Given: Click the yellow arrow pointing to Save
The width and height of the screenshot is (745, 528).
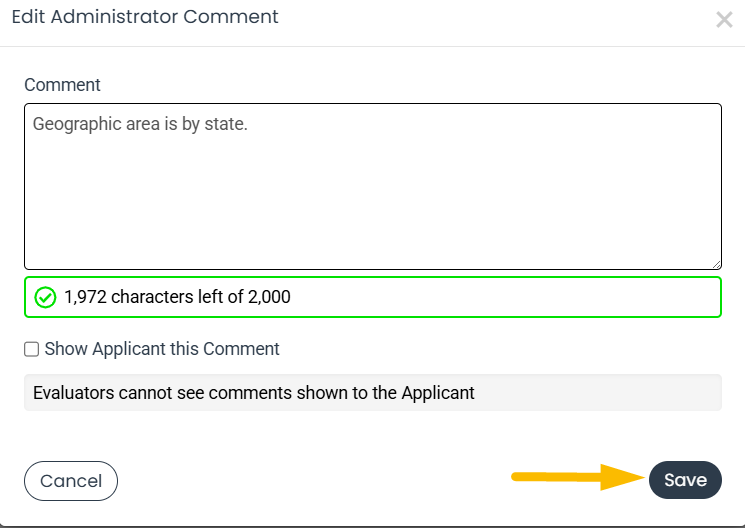Looking at the screenshot, I should coord(578,477).
